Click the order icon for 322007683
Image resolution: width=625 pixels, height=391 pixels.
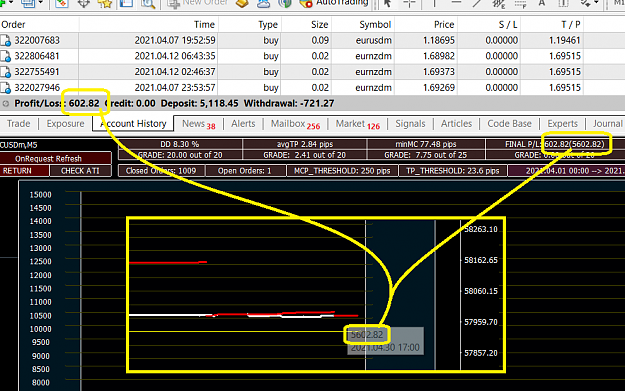[6, 41]
